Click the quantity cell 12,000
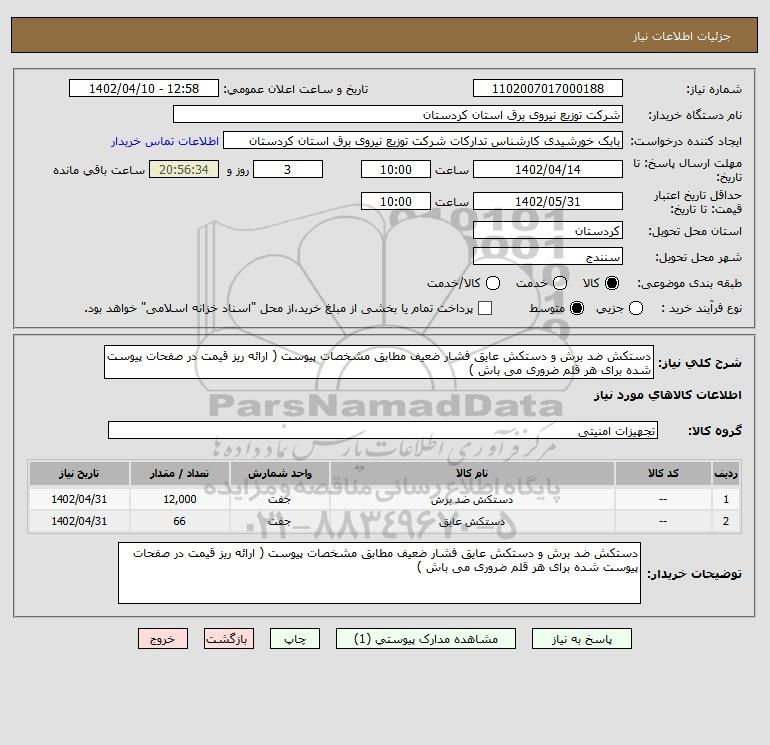 click(x=179, y=499)
